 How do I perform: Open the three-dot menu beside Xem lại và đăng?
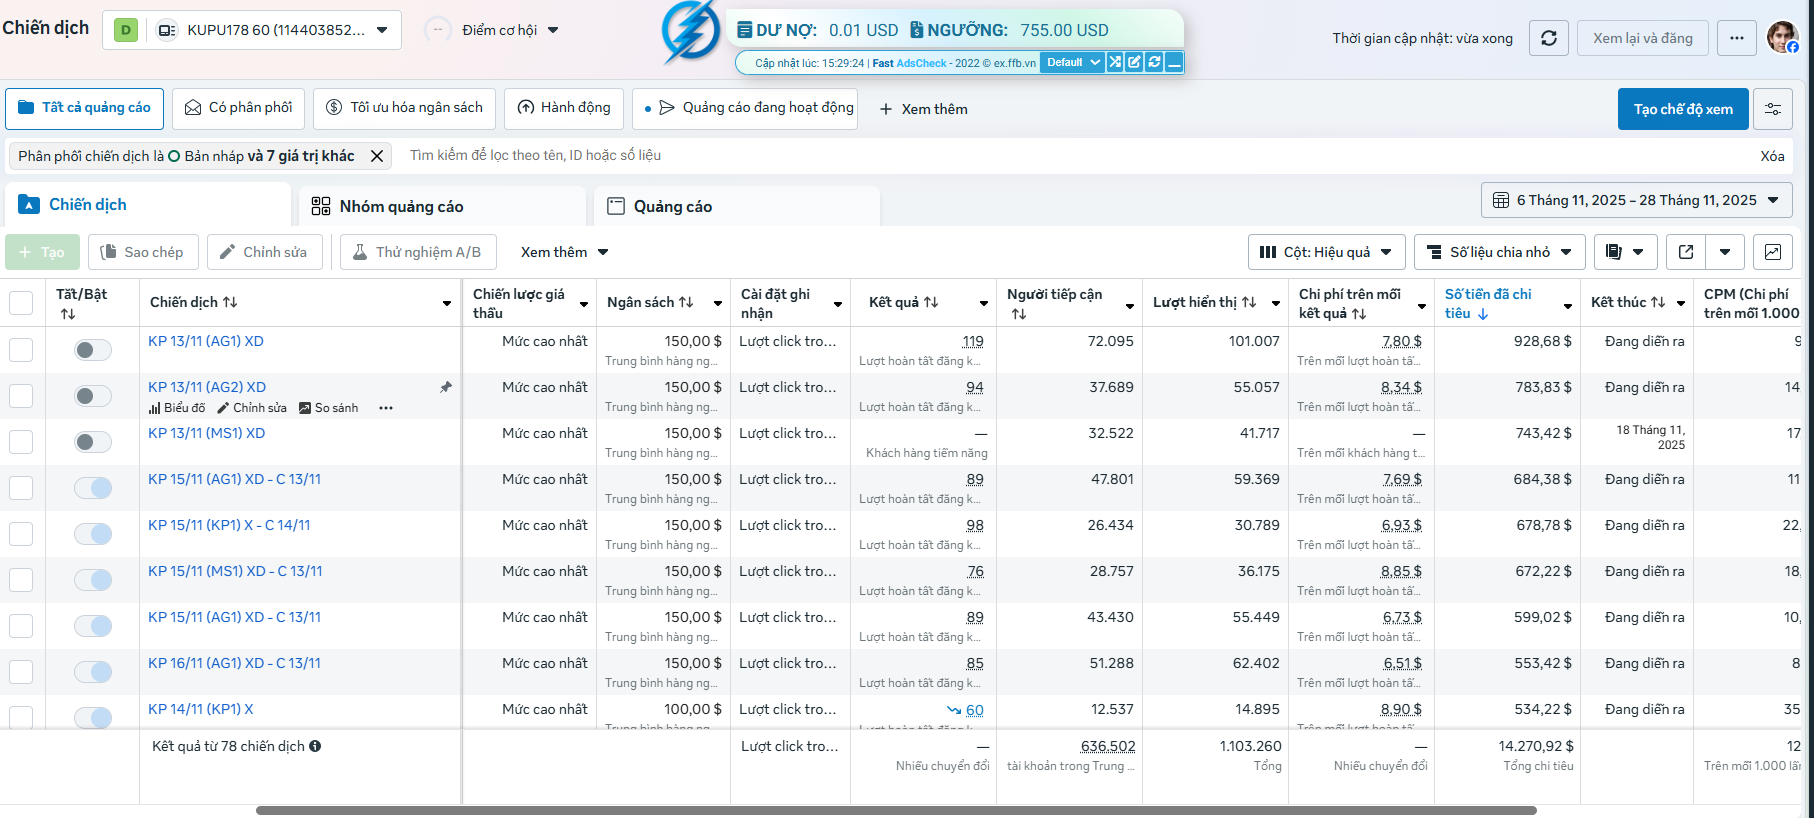(x=1737, y=38)
